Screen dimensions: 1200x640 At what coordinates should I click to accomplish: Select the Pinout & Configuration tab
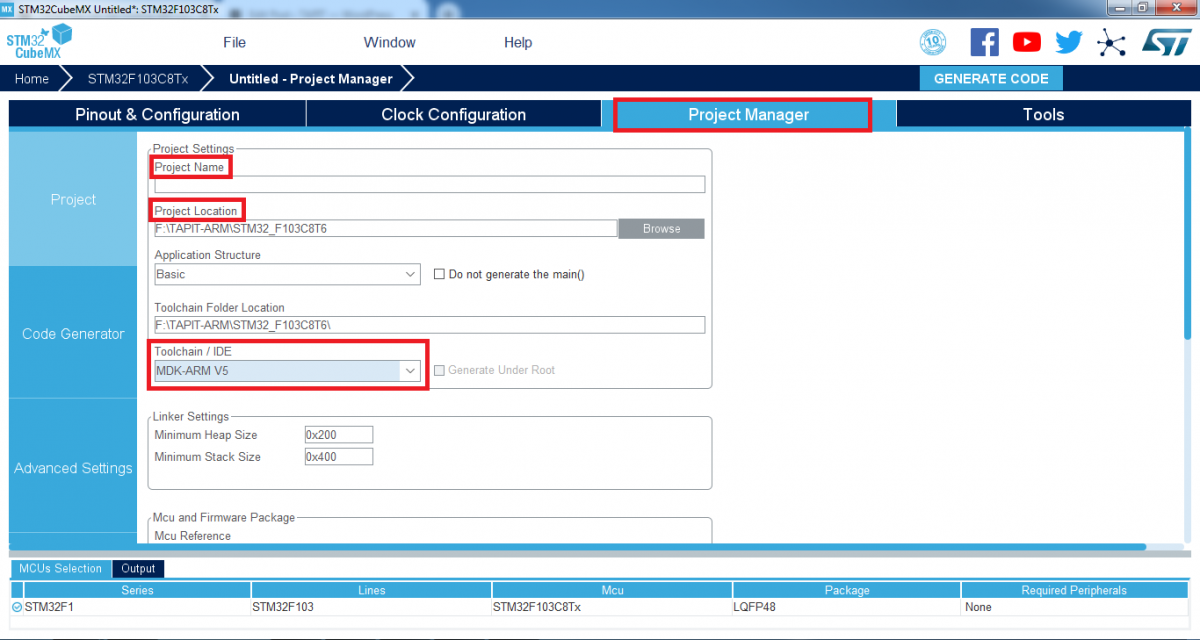[157, 115]
